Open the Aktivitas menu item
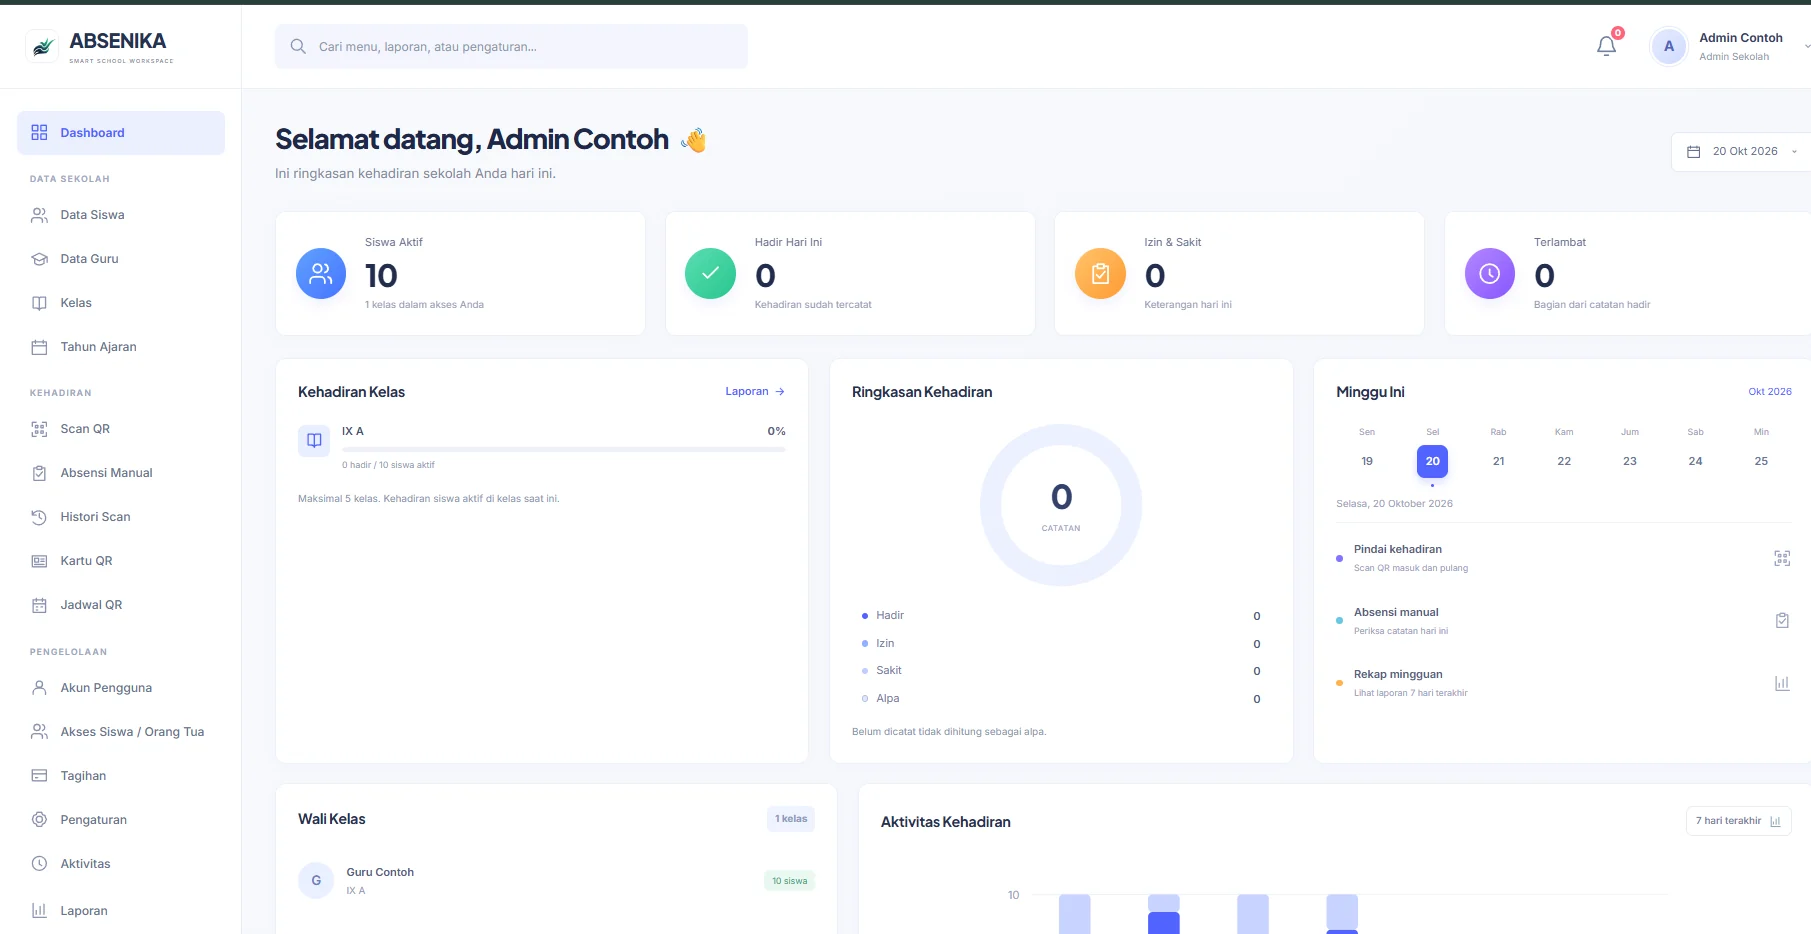This screenshot has width=1811, height=934. [121, 864]
